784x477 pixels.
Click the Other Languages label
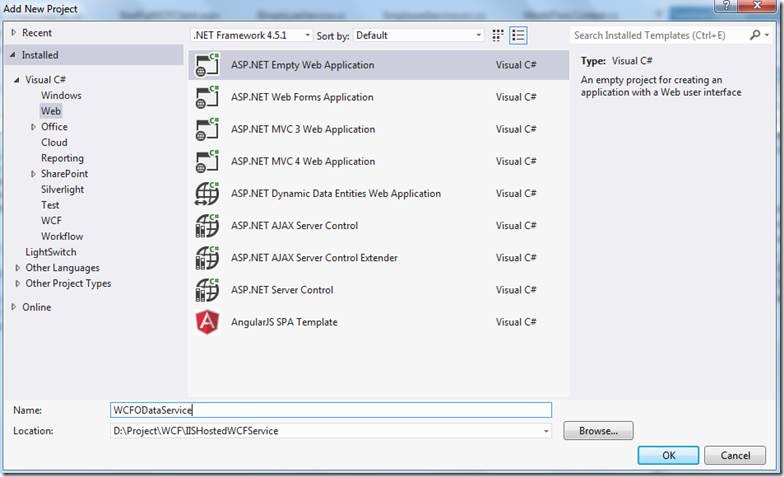point(62,268)
